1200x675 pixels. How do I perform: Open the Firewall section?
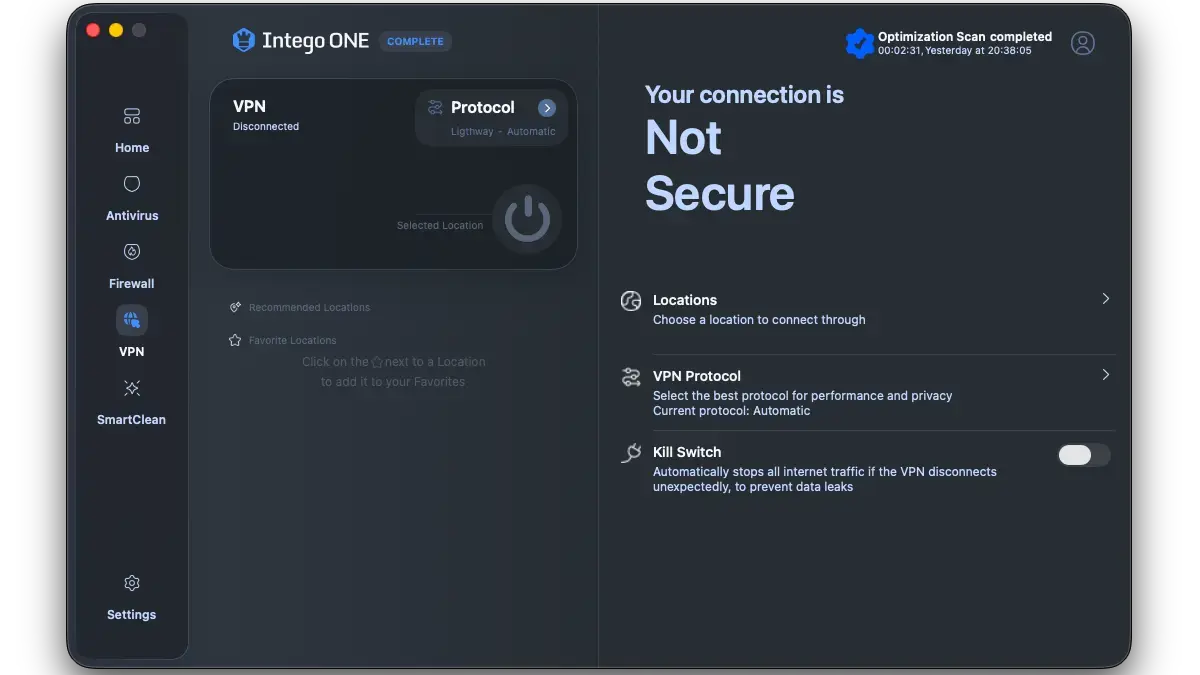(131, 263)
